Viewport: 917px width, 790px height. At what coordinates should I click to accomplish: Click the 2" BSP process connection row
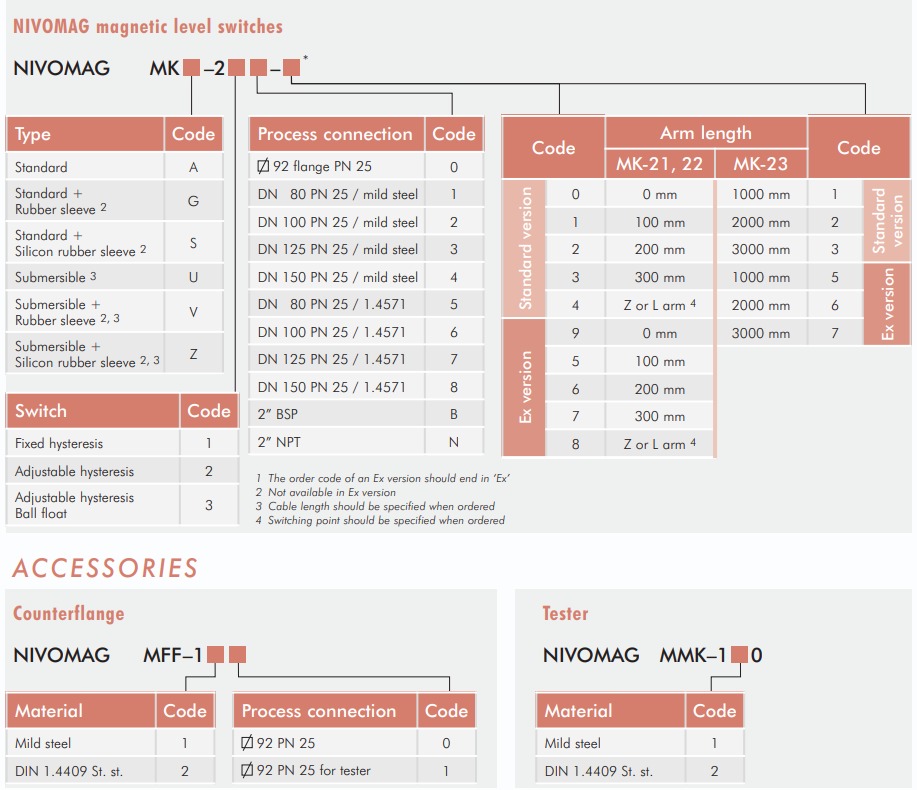(x=366, y=414)
